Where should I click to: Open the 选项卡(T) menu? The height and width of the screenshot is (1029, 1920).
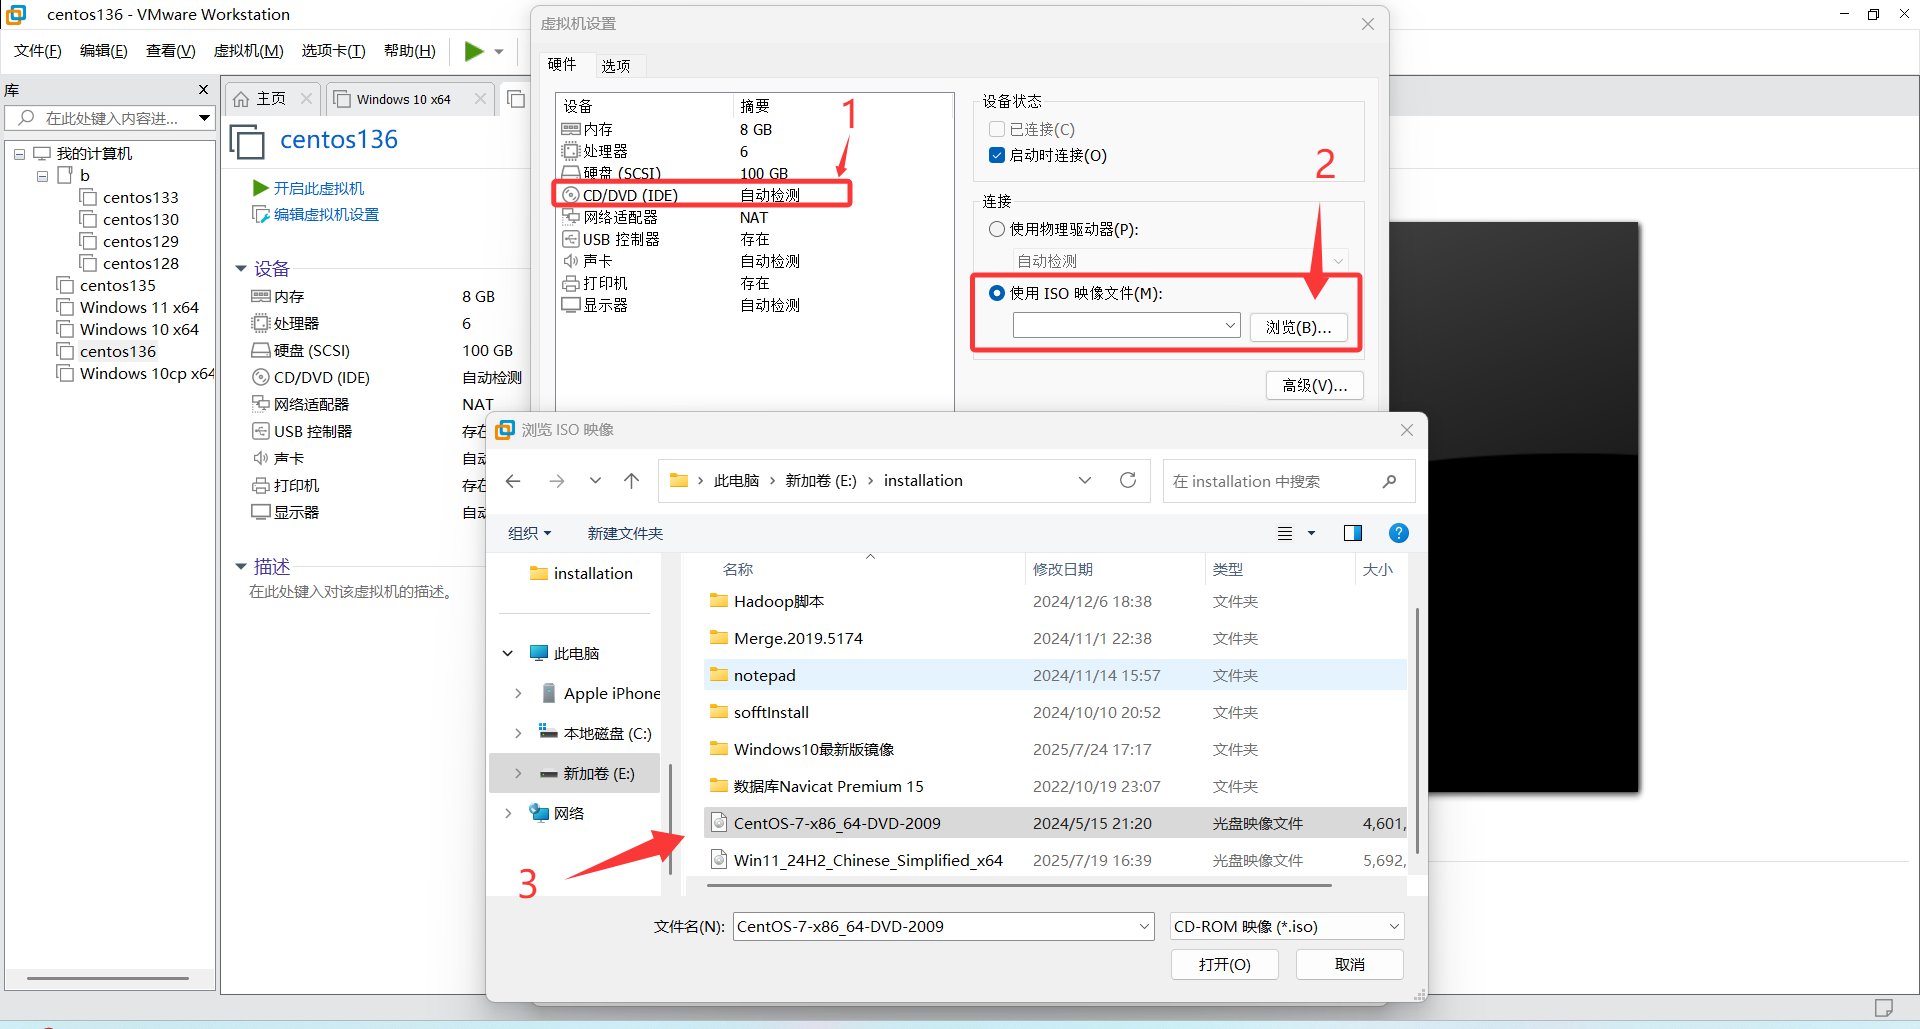tap(333, 51)
